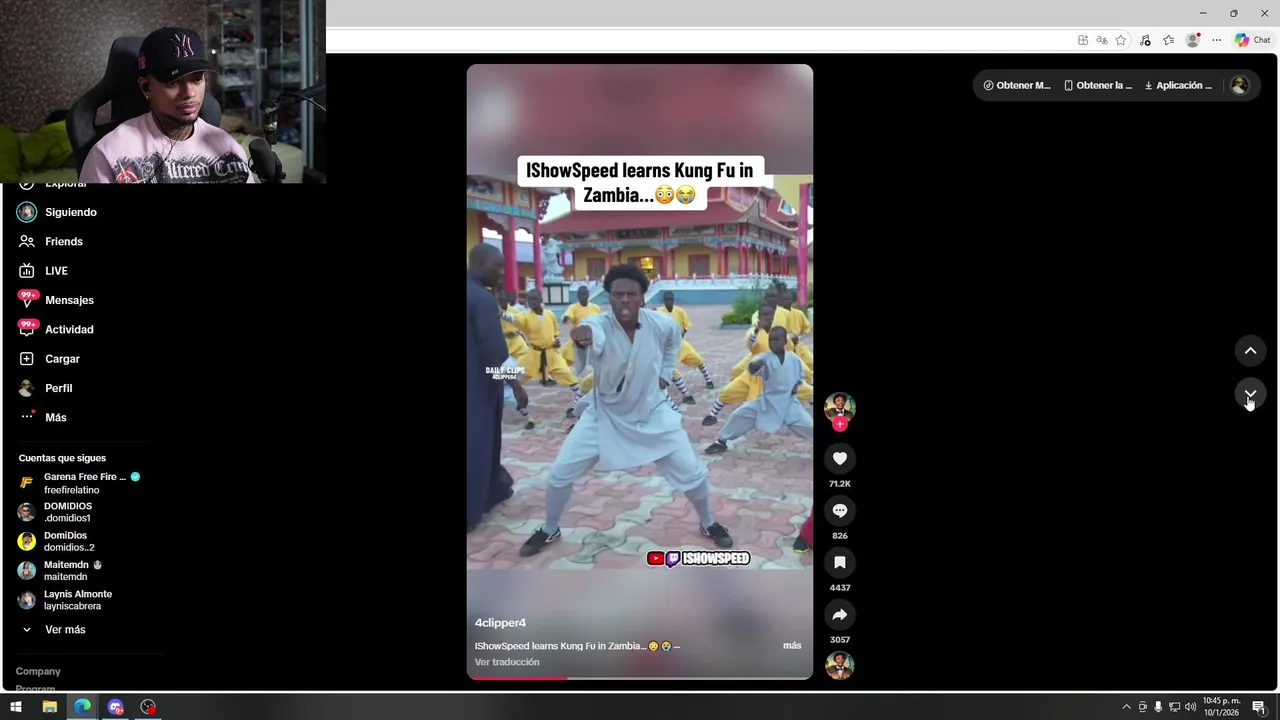Image resolution: width=1280 pixels, height=720 pixels.
Task: Open Edge split screen icon
Action: pos(1083,40)
